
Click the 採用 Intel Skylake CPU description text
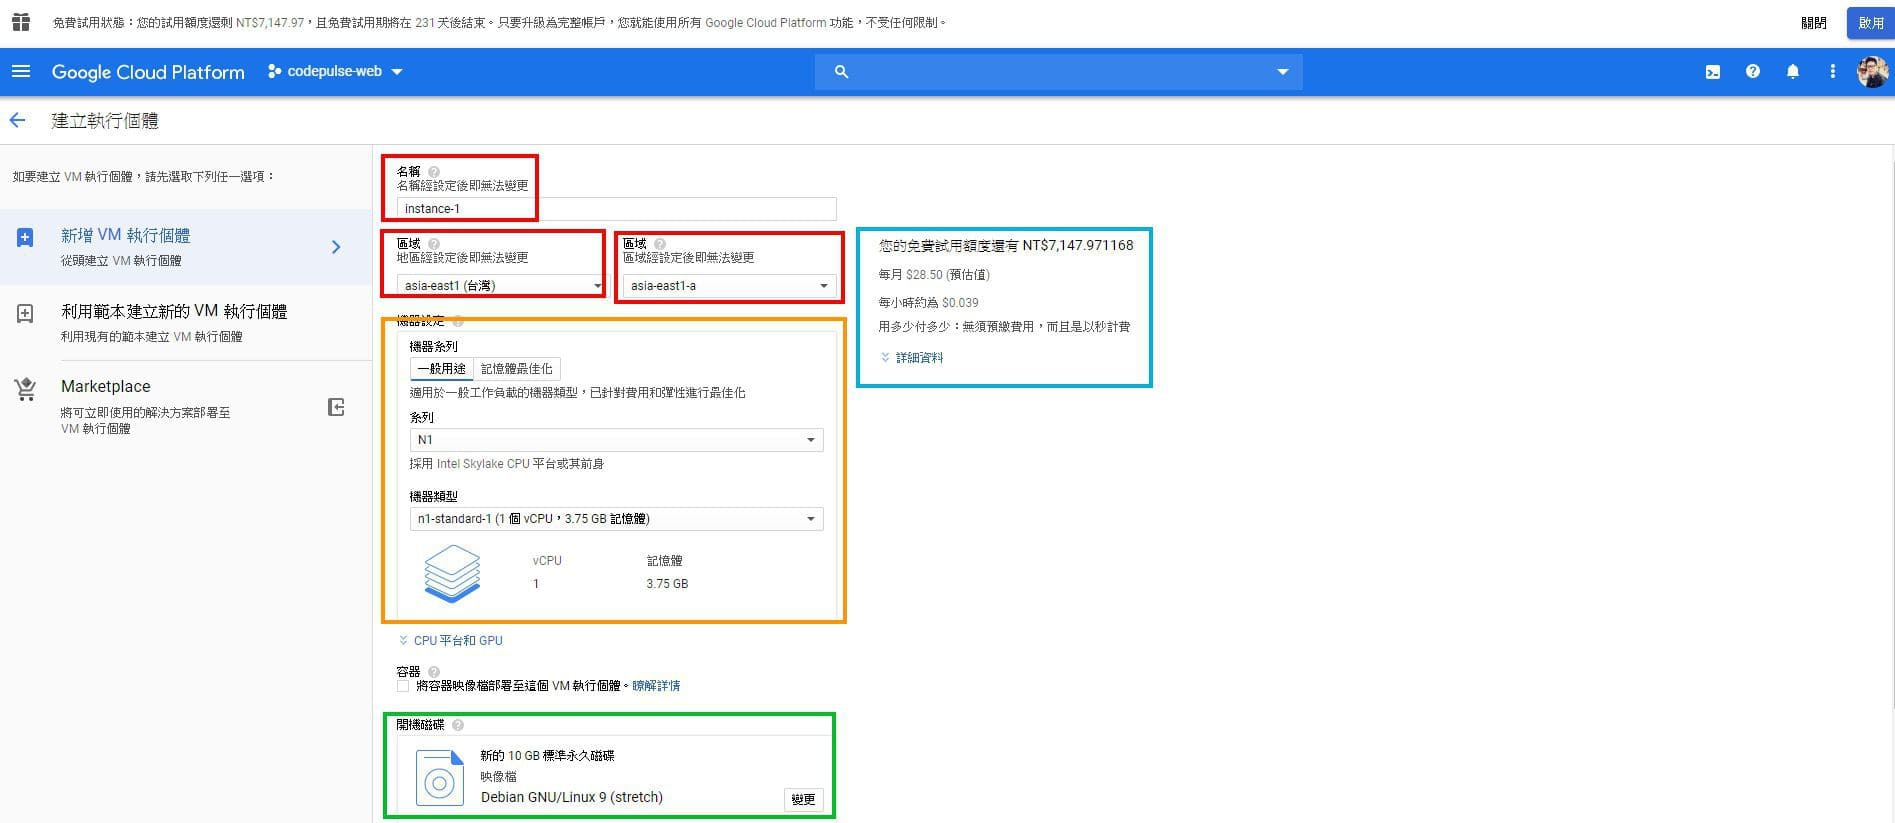tap(507, 464)
